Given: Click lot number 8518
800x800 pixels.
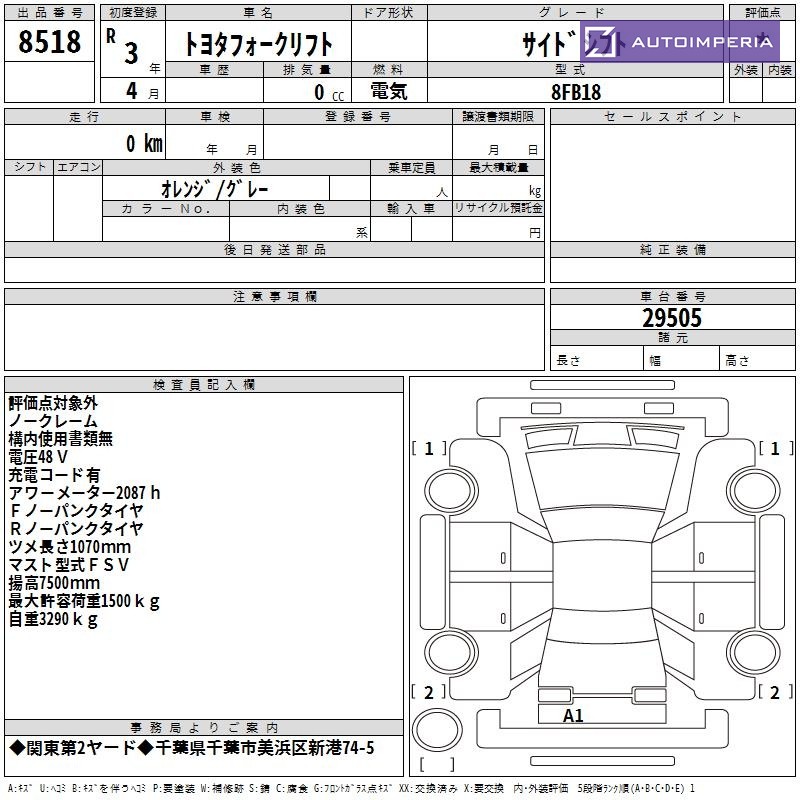Looking at the screenshot, I should (49, 42).
